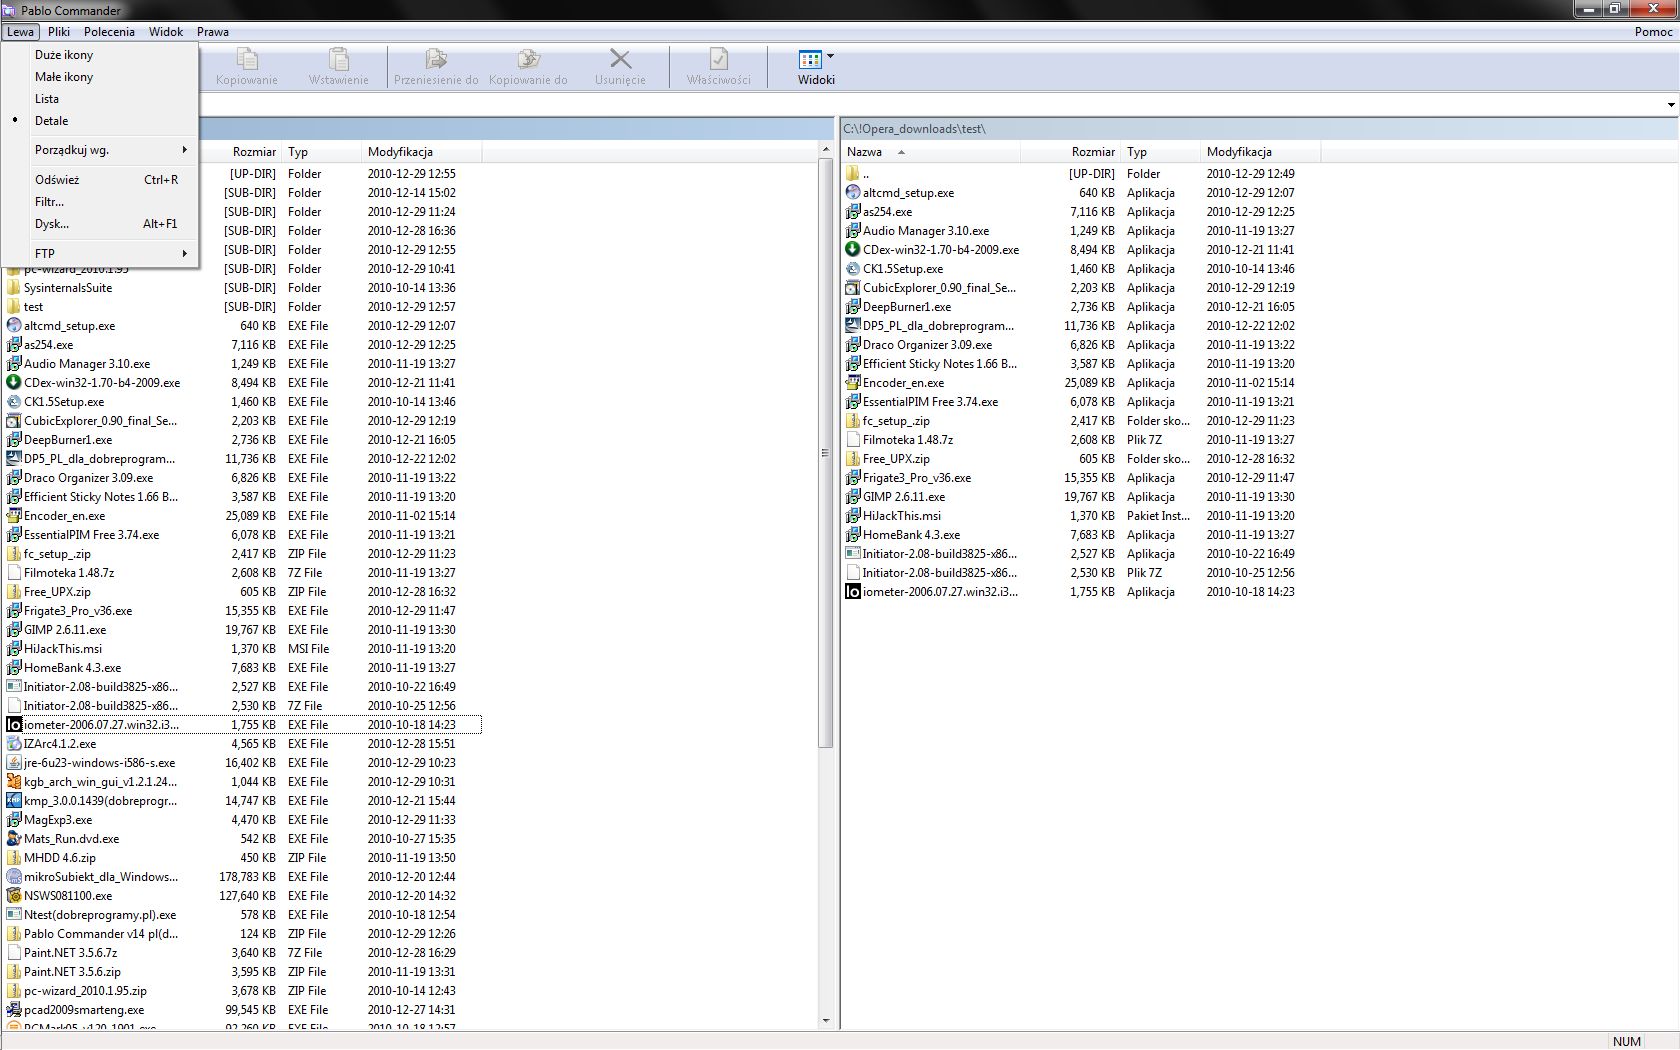Select the test folder icon in left panel
This screenshot has height=1050, width=1680.
tap(14, 307)
